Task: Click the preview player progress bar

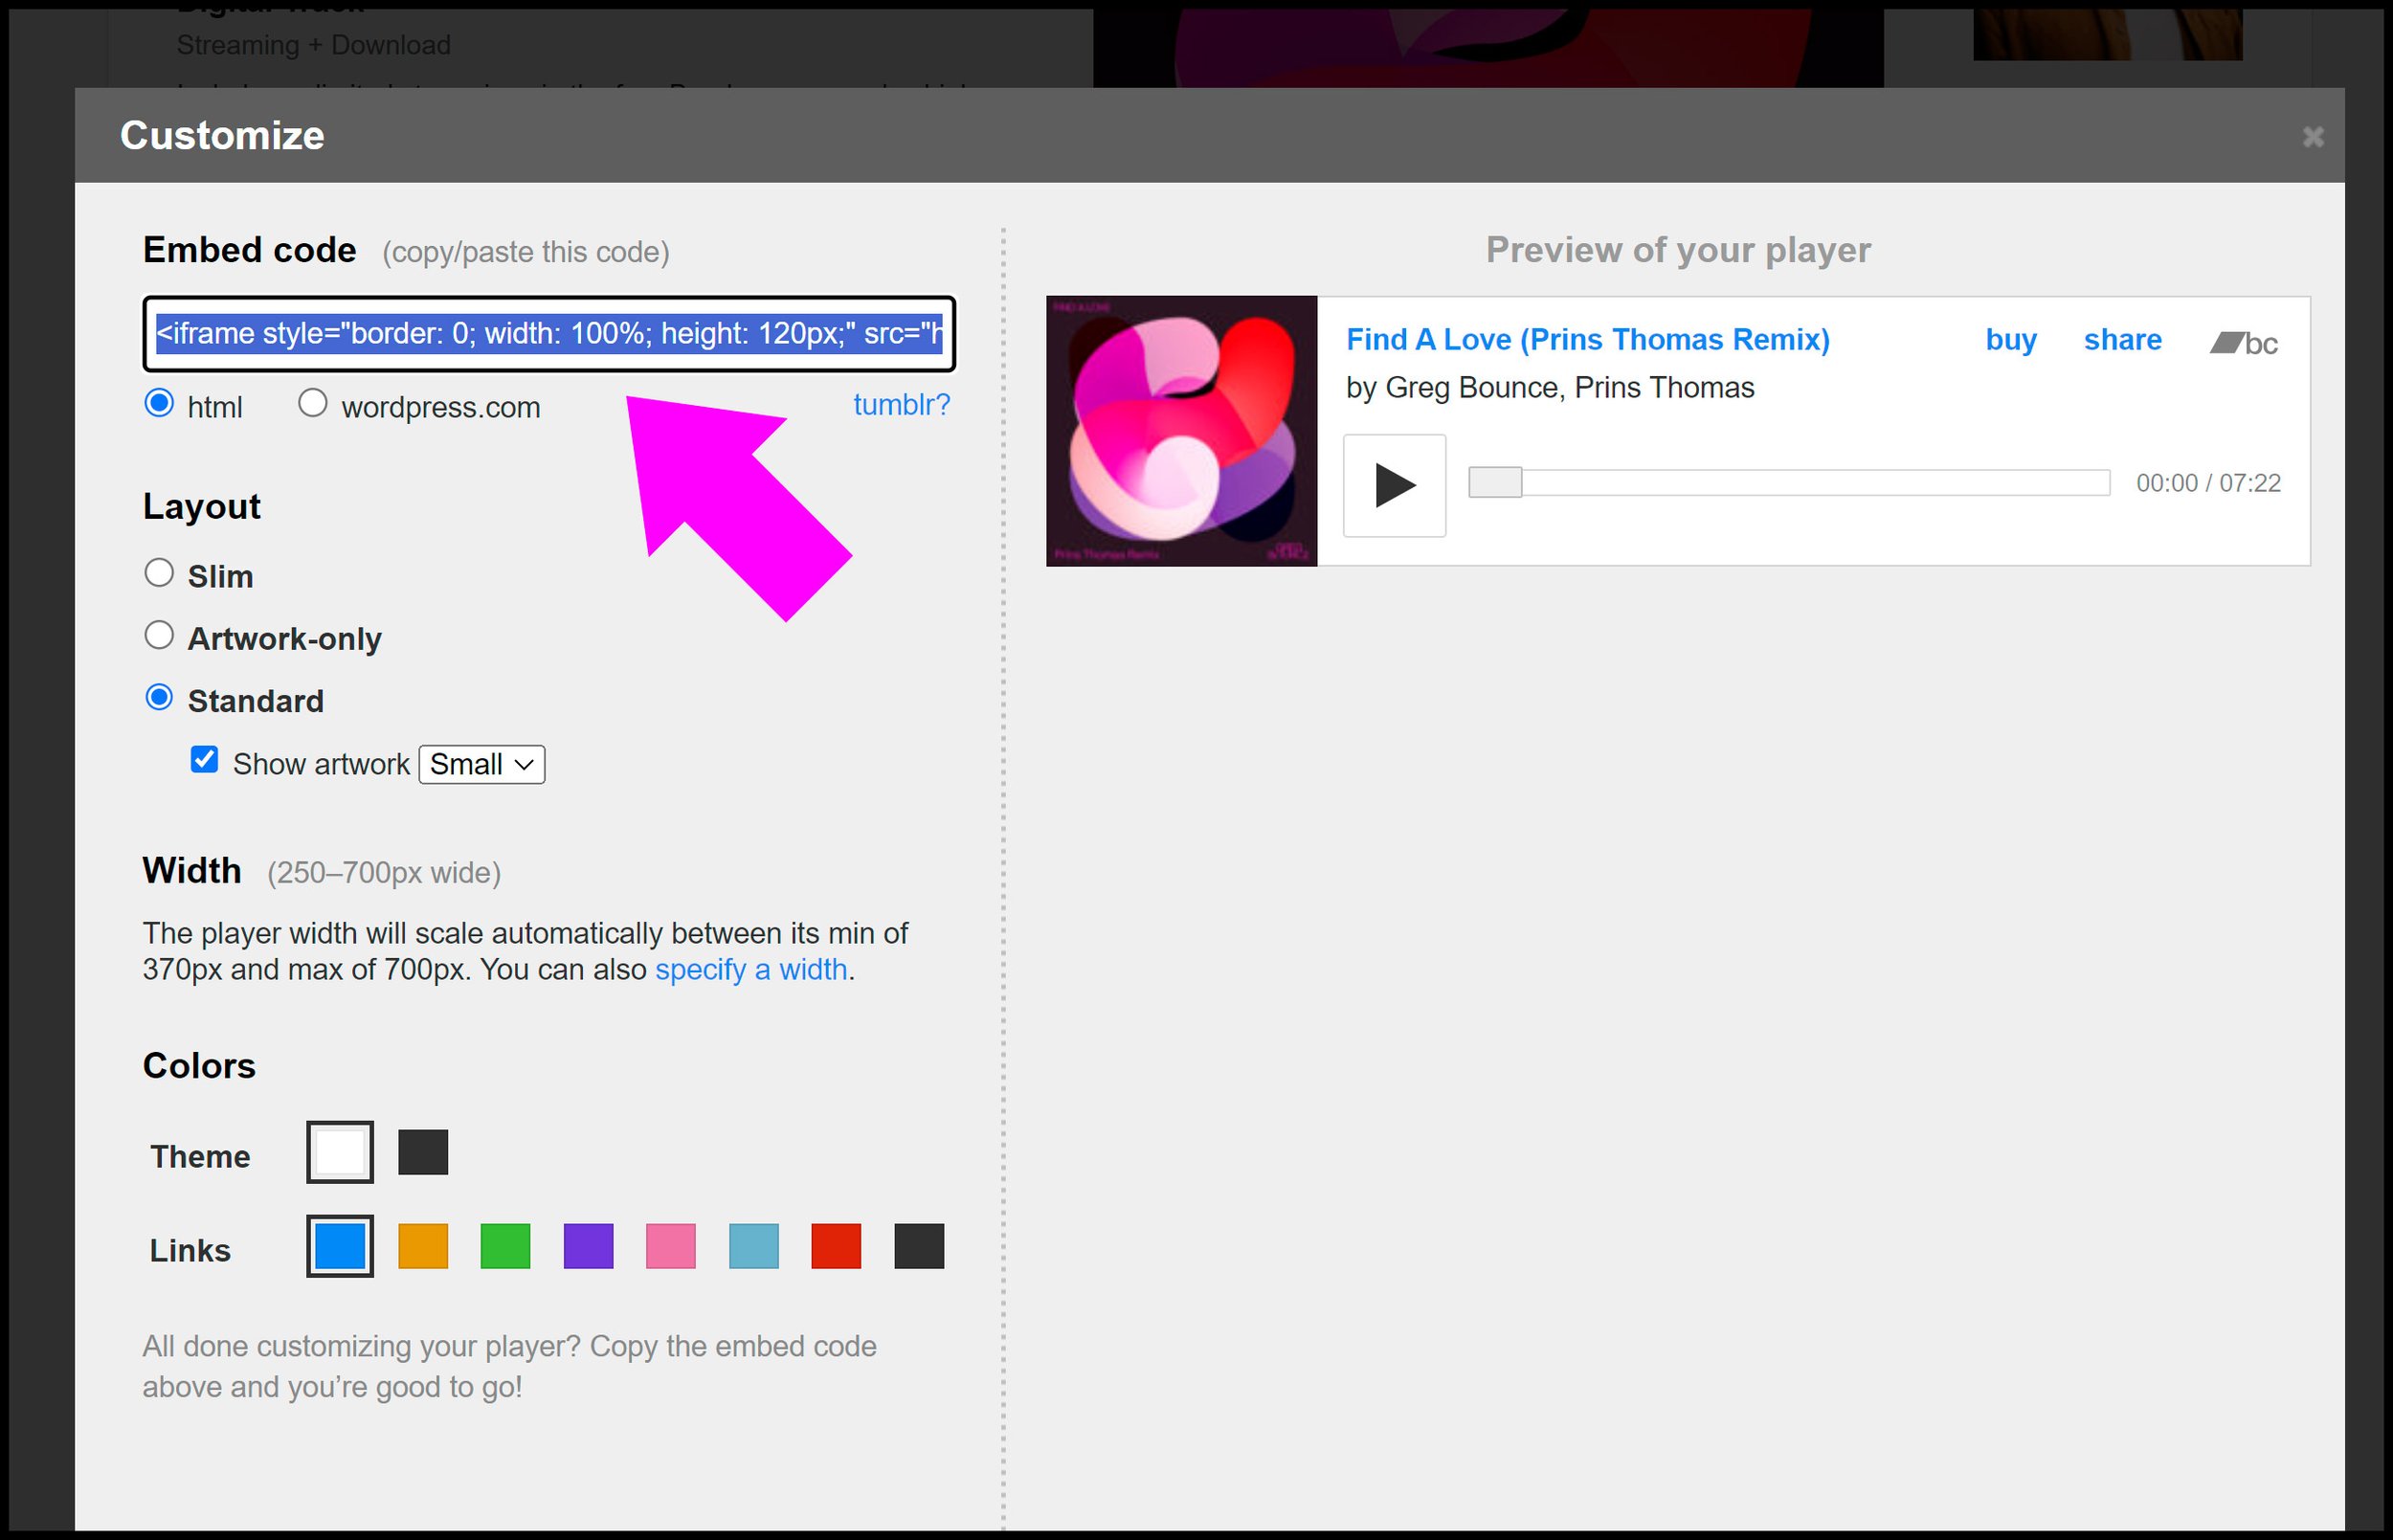Action: [x=1789, y=482]
